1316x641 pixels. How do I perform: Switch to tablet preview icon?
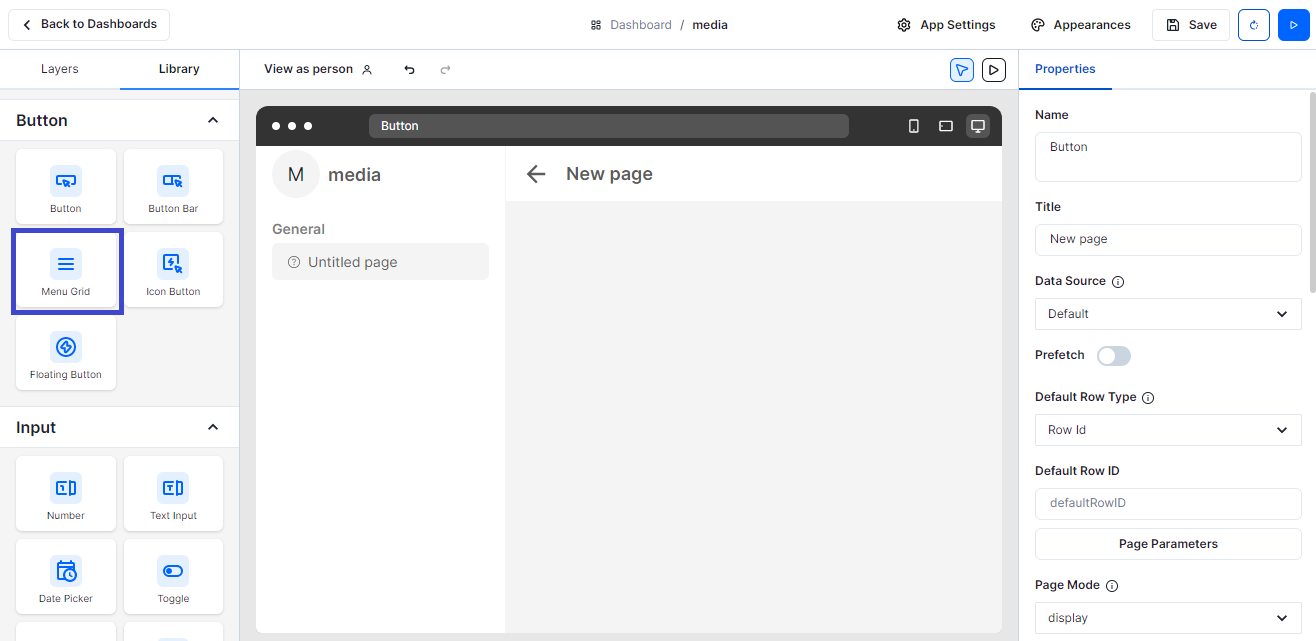(945, 126)
